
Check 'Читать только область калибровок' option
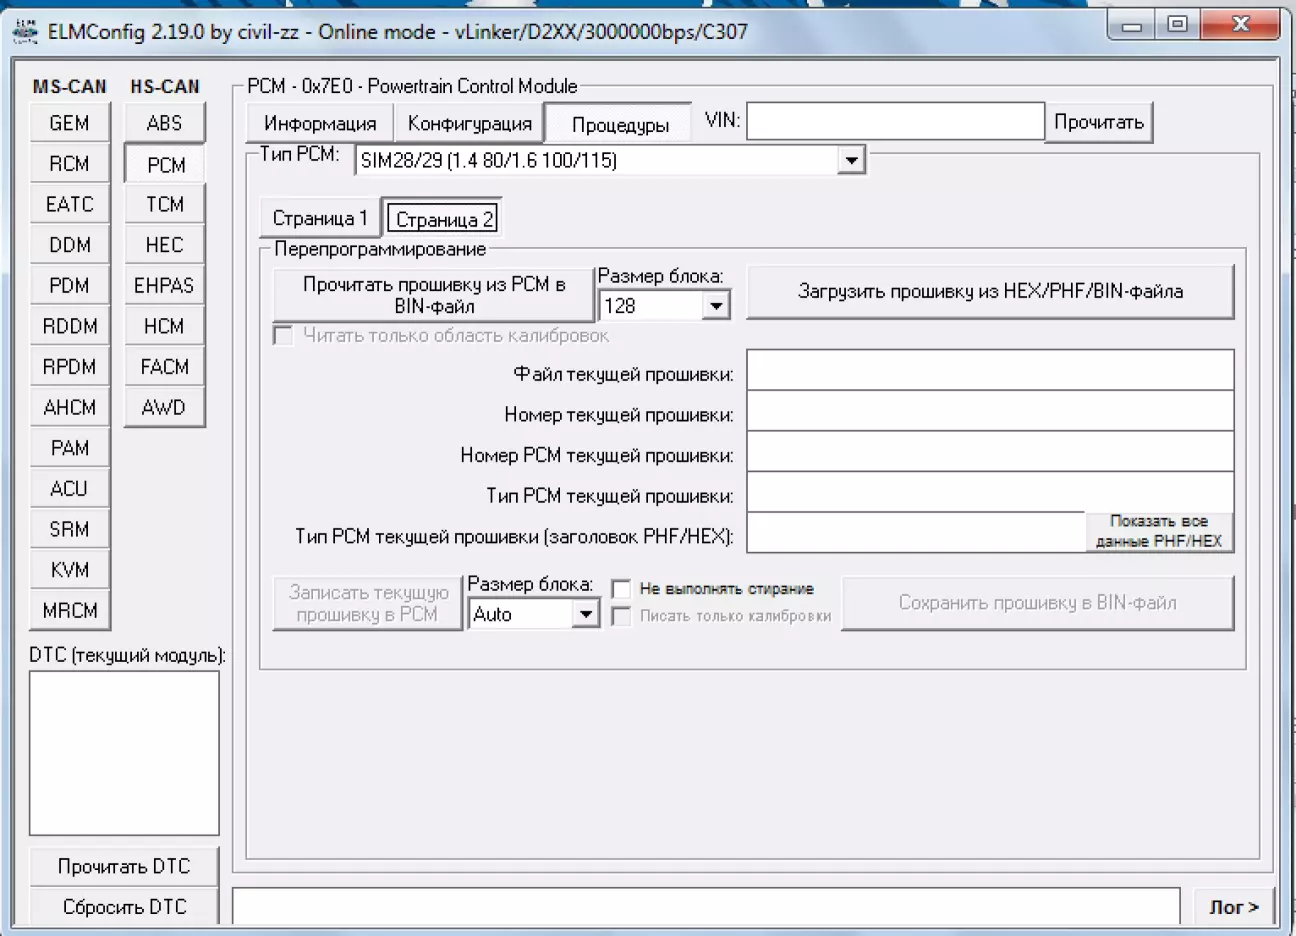click(x=283, y=336)
